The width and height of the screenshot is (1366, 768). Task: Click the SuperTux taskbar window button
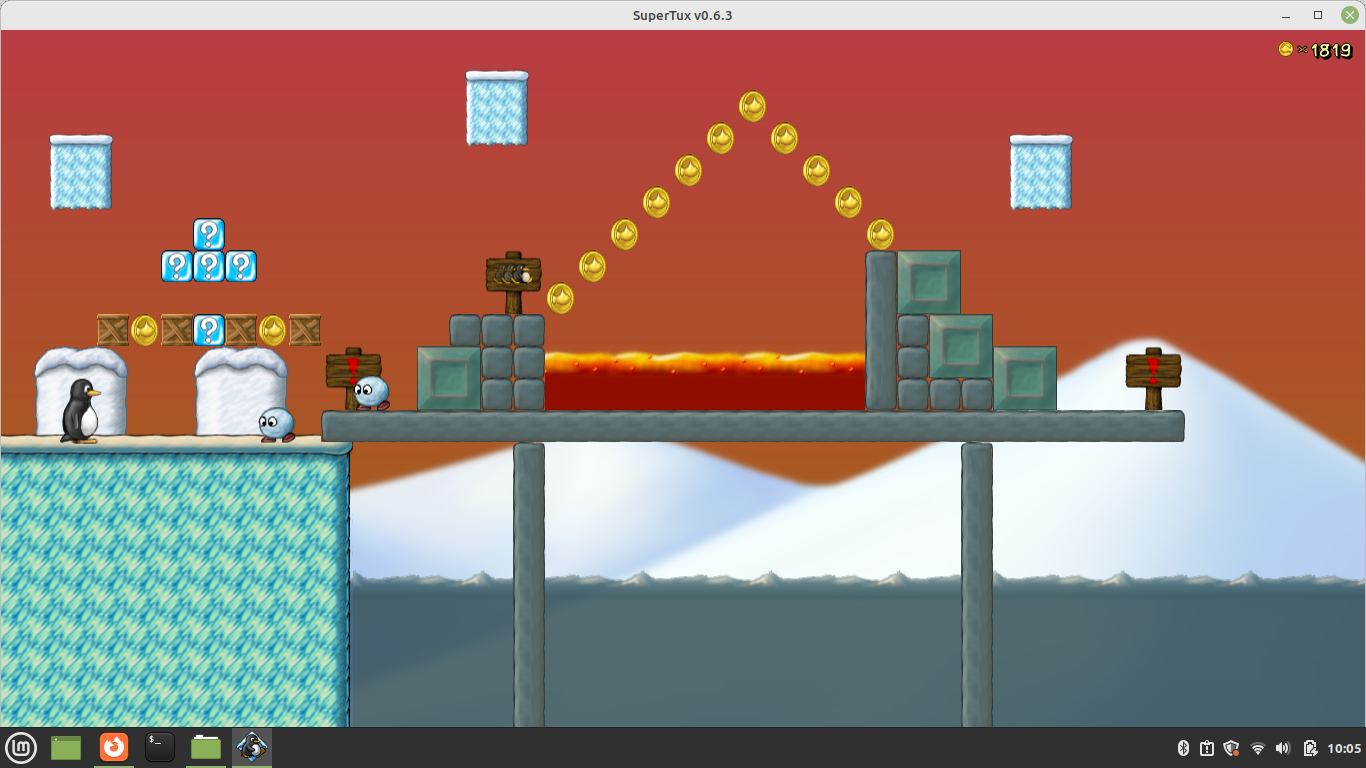(252, 747)
